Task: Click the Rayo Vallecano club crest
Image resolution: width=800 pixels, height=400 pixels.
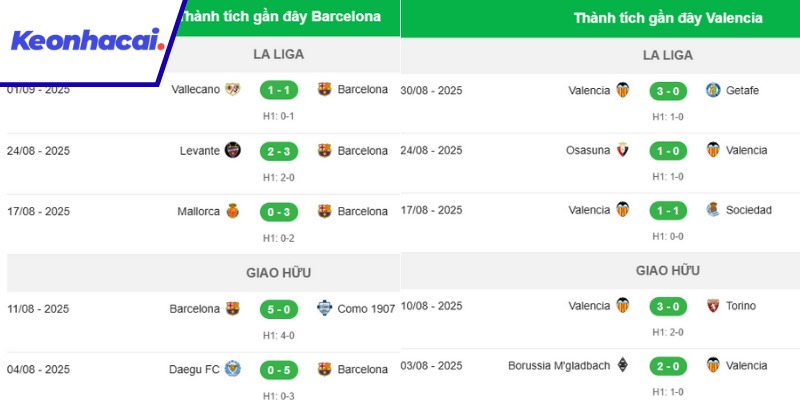Action: 233,89
